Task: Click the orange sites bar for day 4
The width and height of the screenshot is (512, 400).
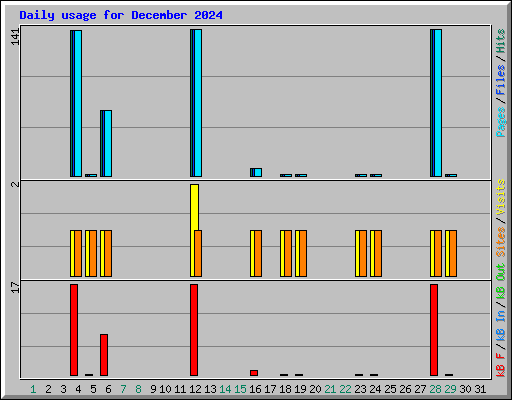Action: [x=78, y=253]
